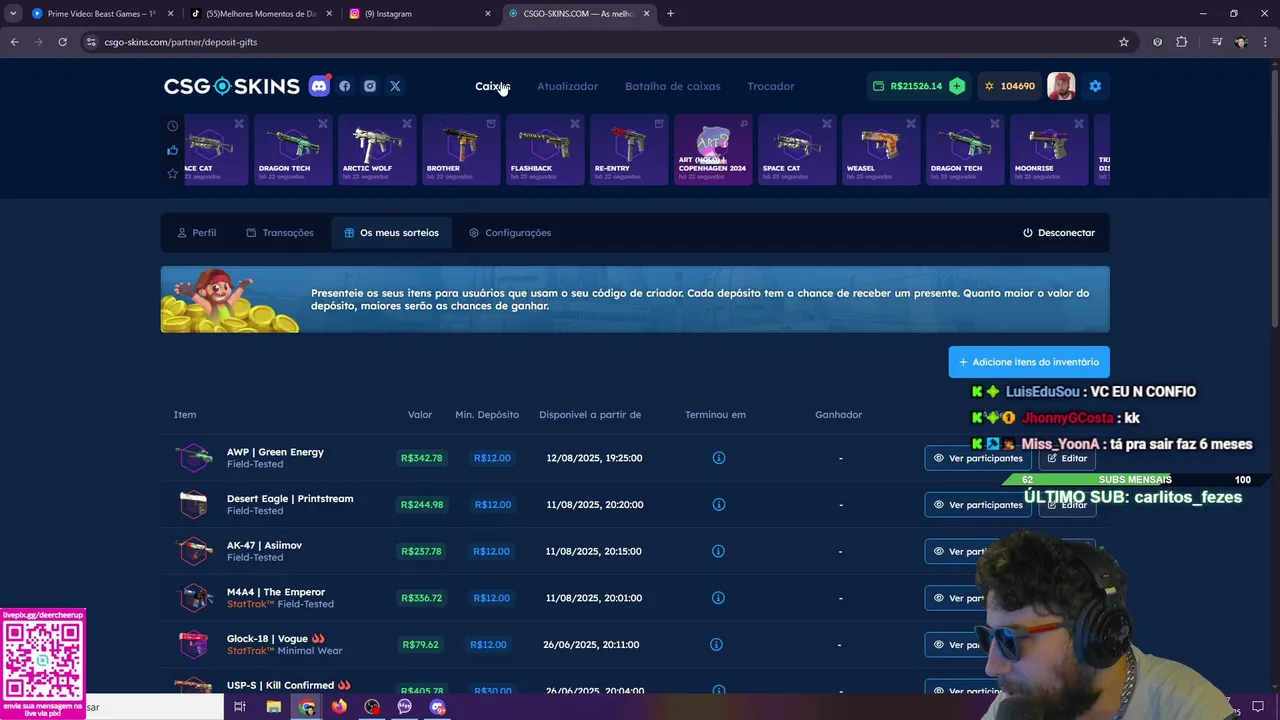The height and width of the screenshot is (720, 1280).
Task: Open the Facebook icon in header
Action: click(345, 86)
